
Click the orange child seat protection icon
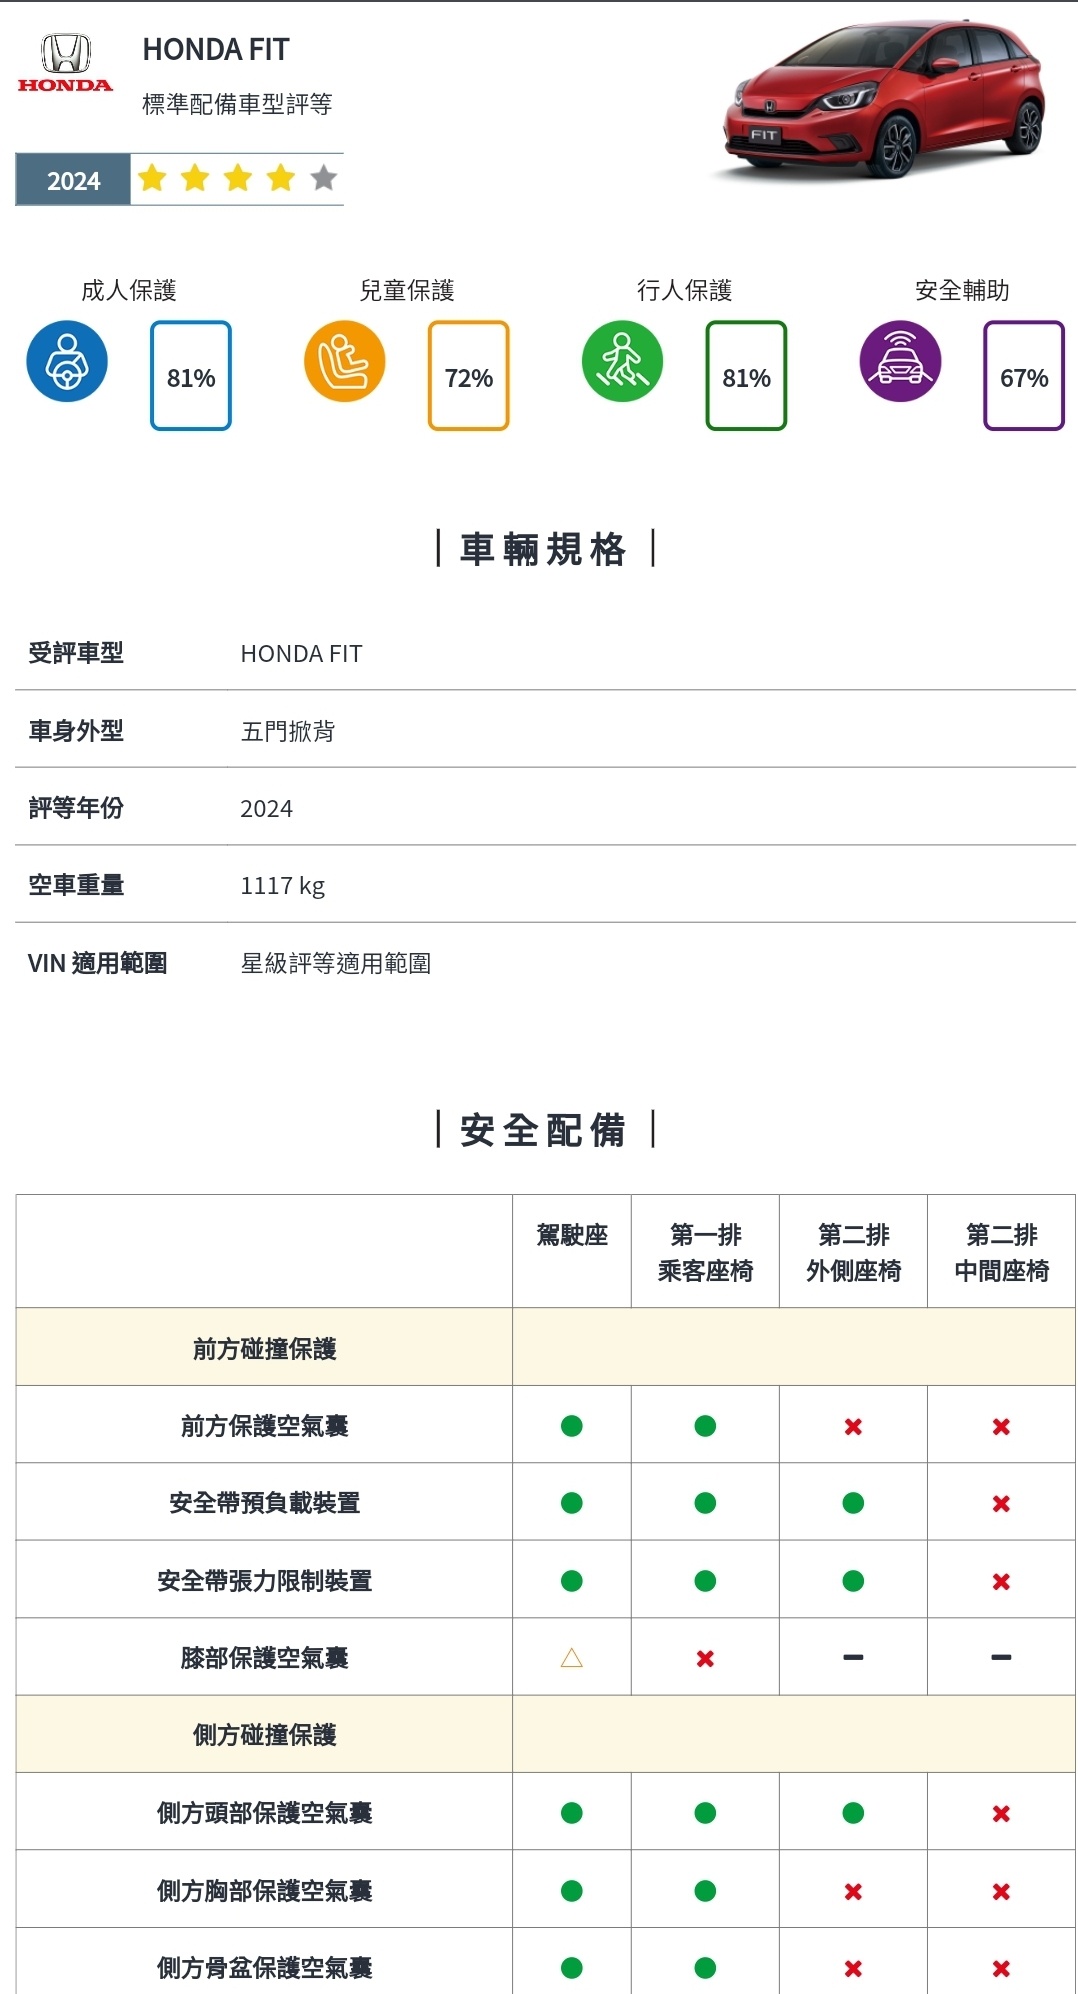tap(344, 361)
